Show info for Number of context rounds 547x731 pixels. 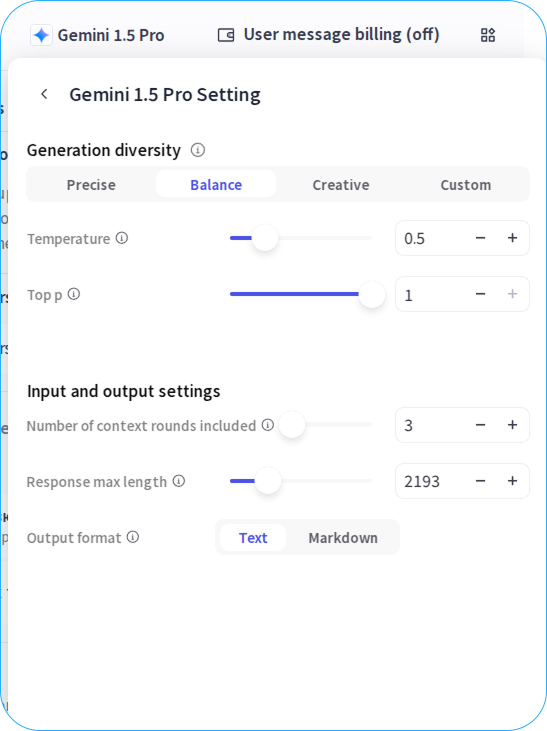coord(268,425)
